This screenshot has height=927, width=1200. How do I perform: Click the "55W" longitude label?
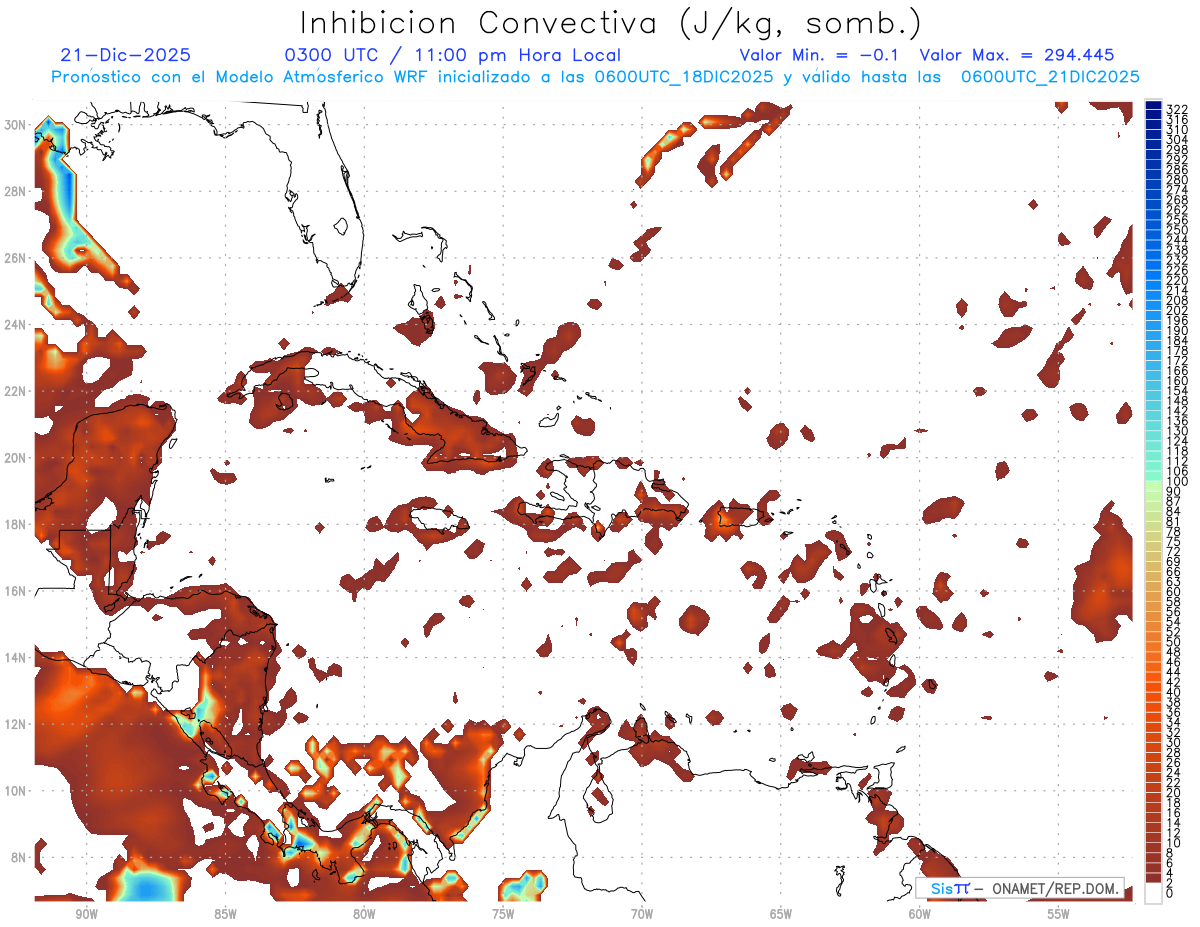1059,913
